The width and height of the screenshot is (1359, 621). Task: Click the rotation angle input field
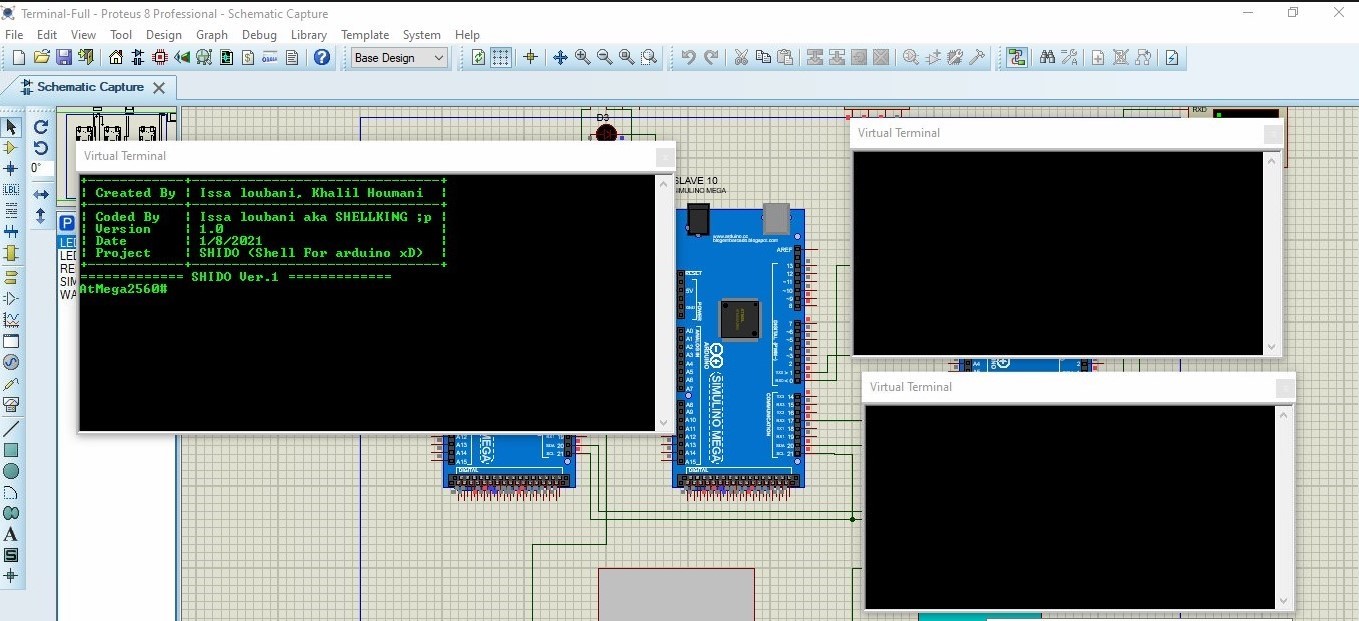point(42,169)
